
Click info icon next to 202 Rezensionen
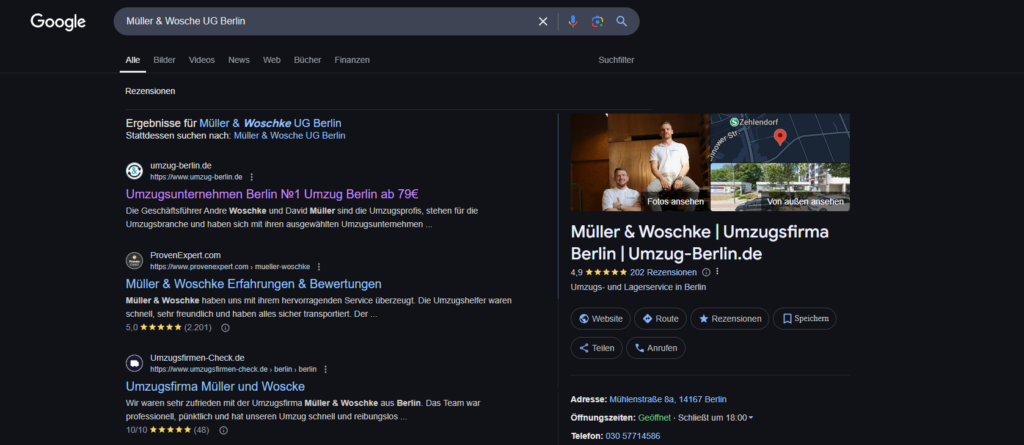click(705, 272)
